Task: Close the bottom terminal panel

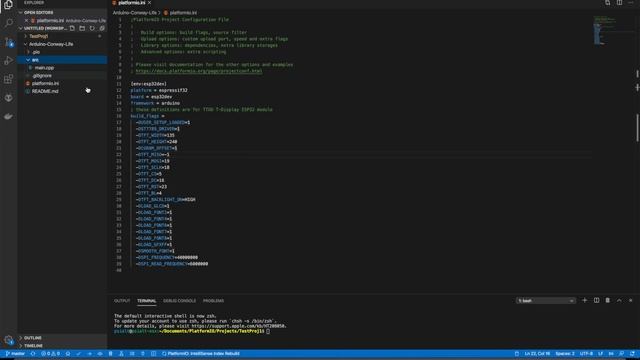Action: pos(631,300)
